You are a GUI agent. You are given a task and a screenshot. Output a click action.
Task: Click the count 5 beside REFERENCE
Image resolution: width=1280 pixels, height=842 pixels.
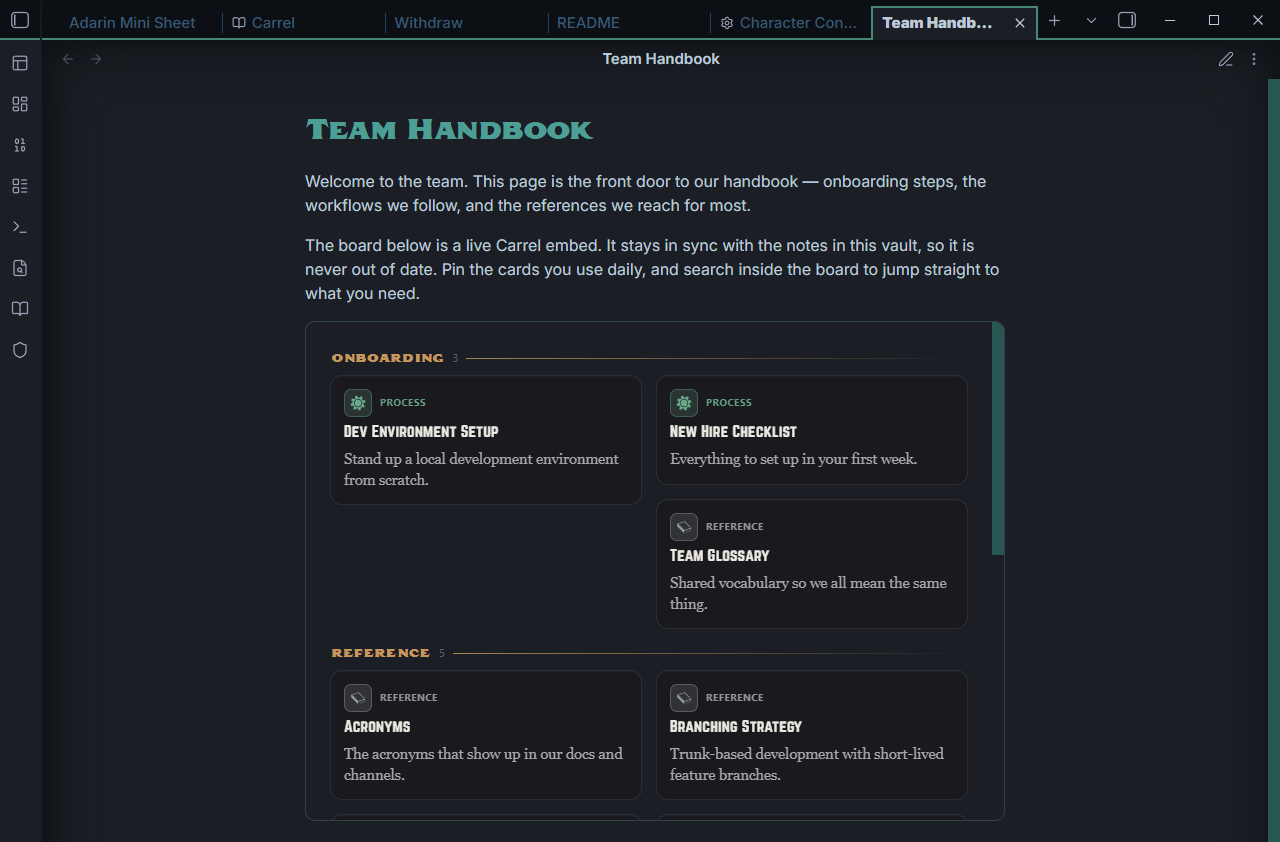click(x=442, y=653)
